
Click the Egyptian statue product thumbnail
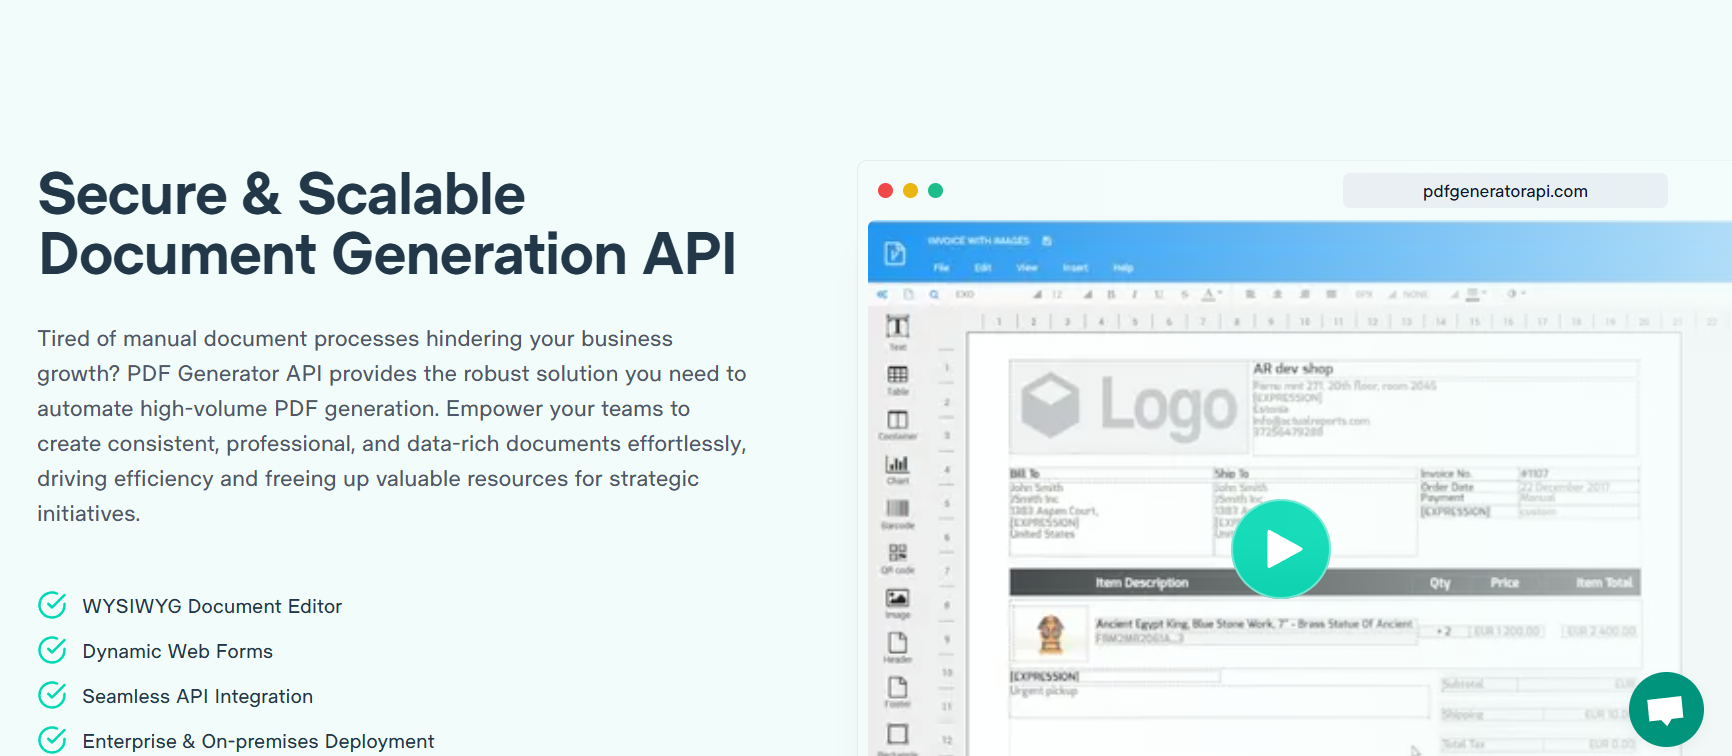[1050, 633]
